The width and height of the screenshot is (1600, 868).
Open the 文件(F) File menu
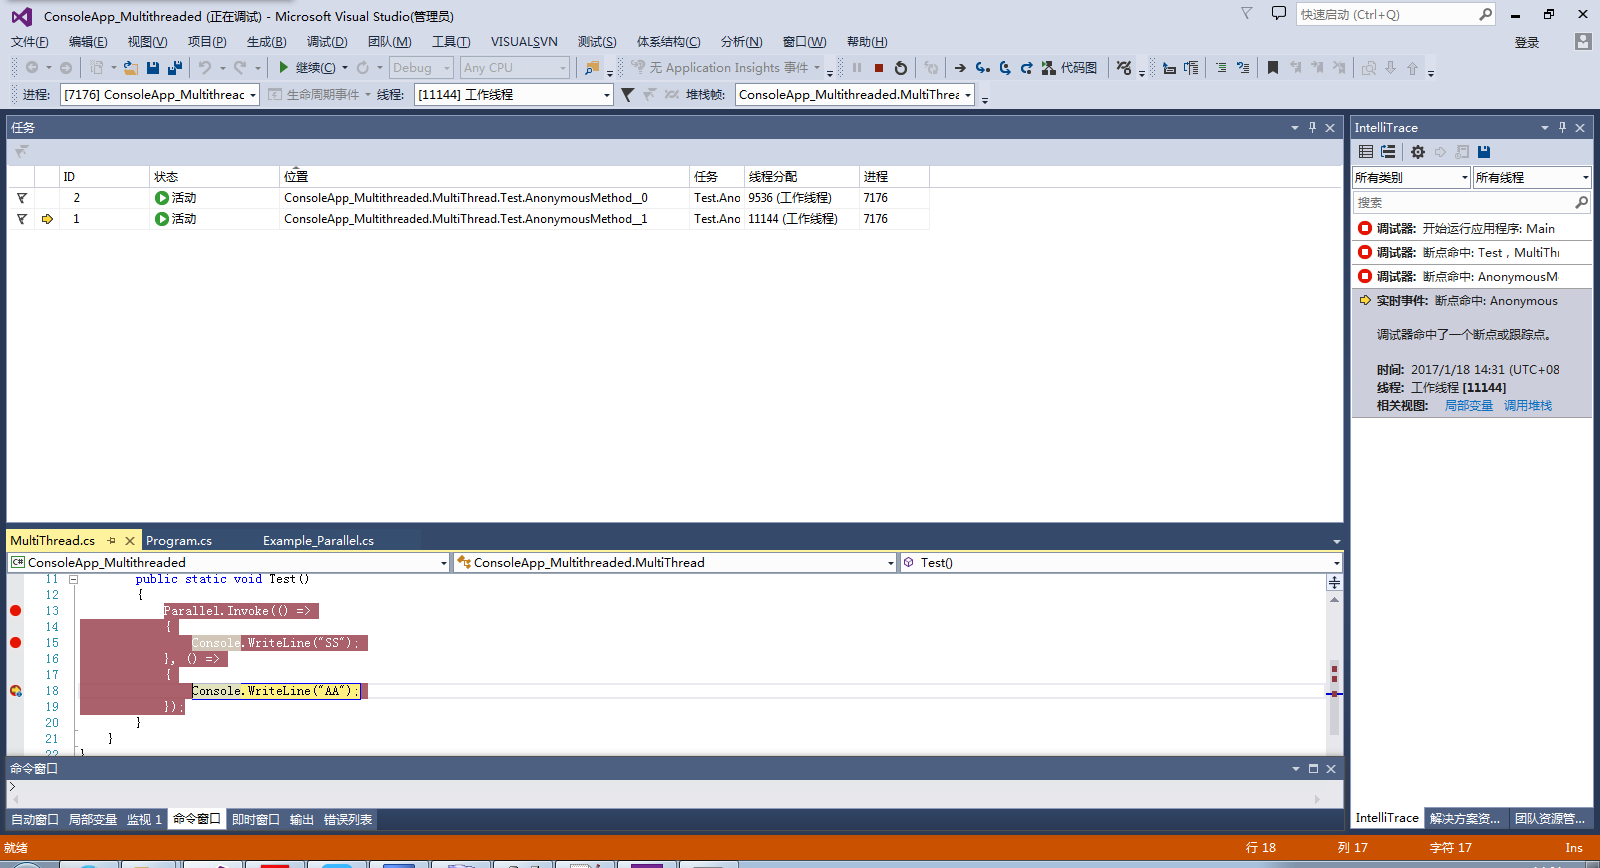click(x=30, y=42)
